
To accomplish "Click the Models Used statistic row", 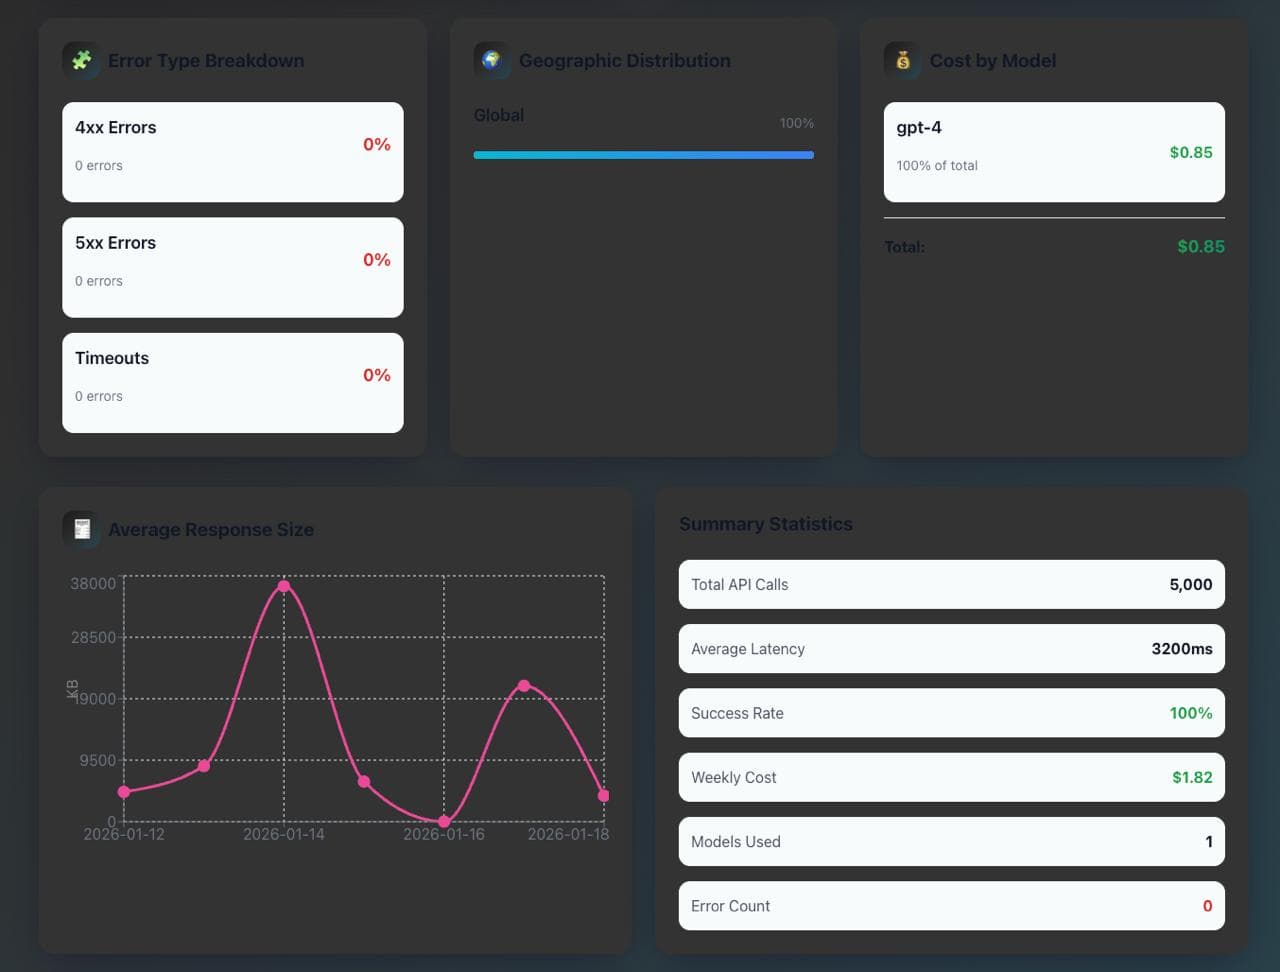I will tap(951, 842).
